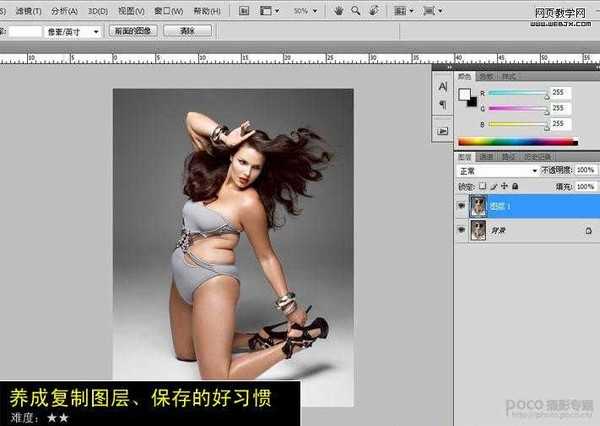Click lock image pixels brush icon

tap(493, 186)
